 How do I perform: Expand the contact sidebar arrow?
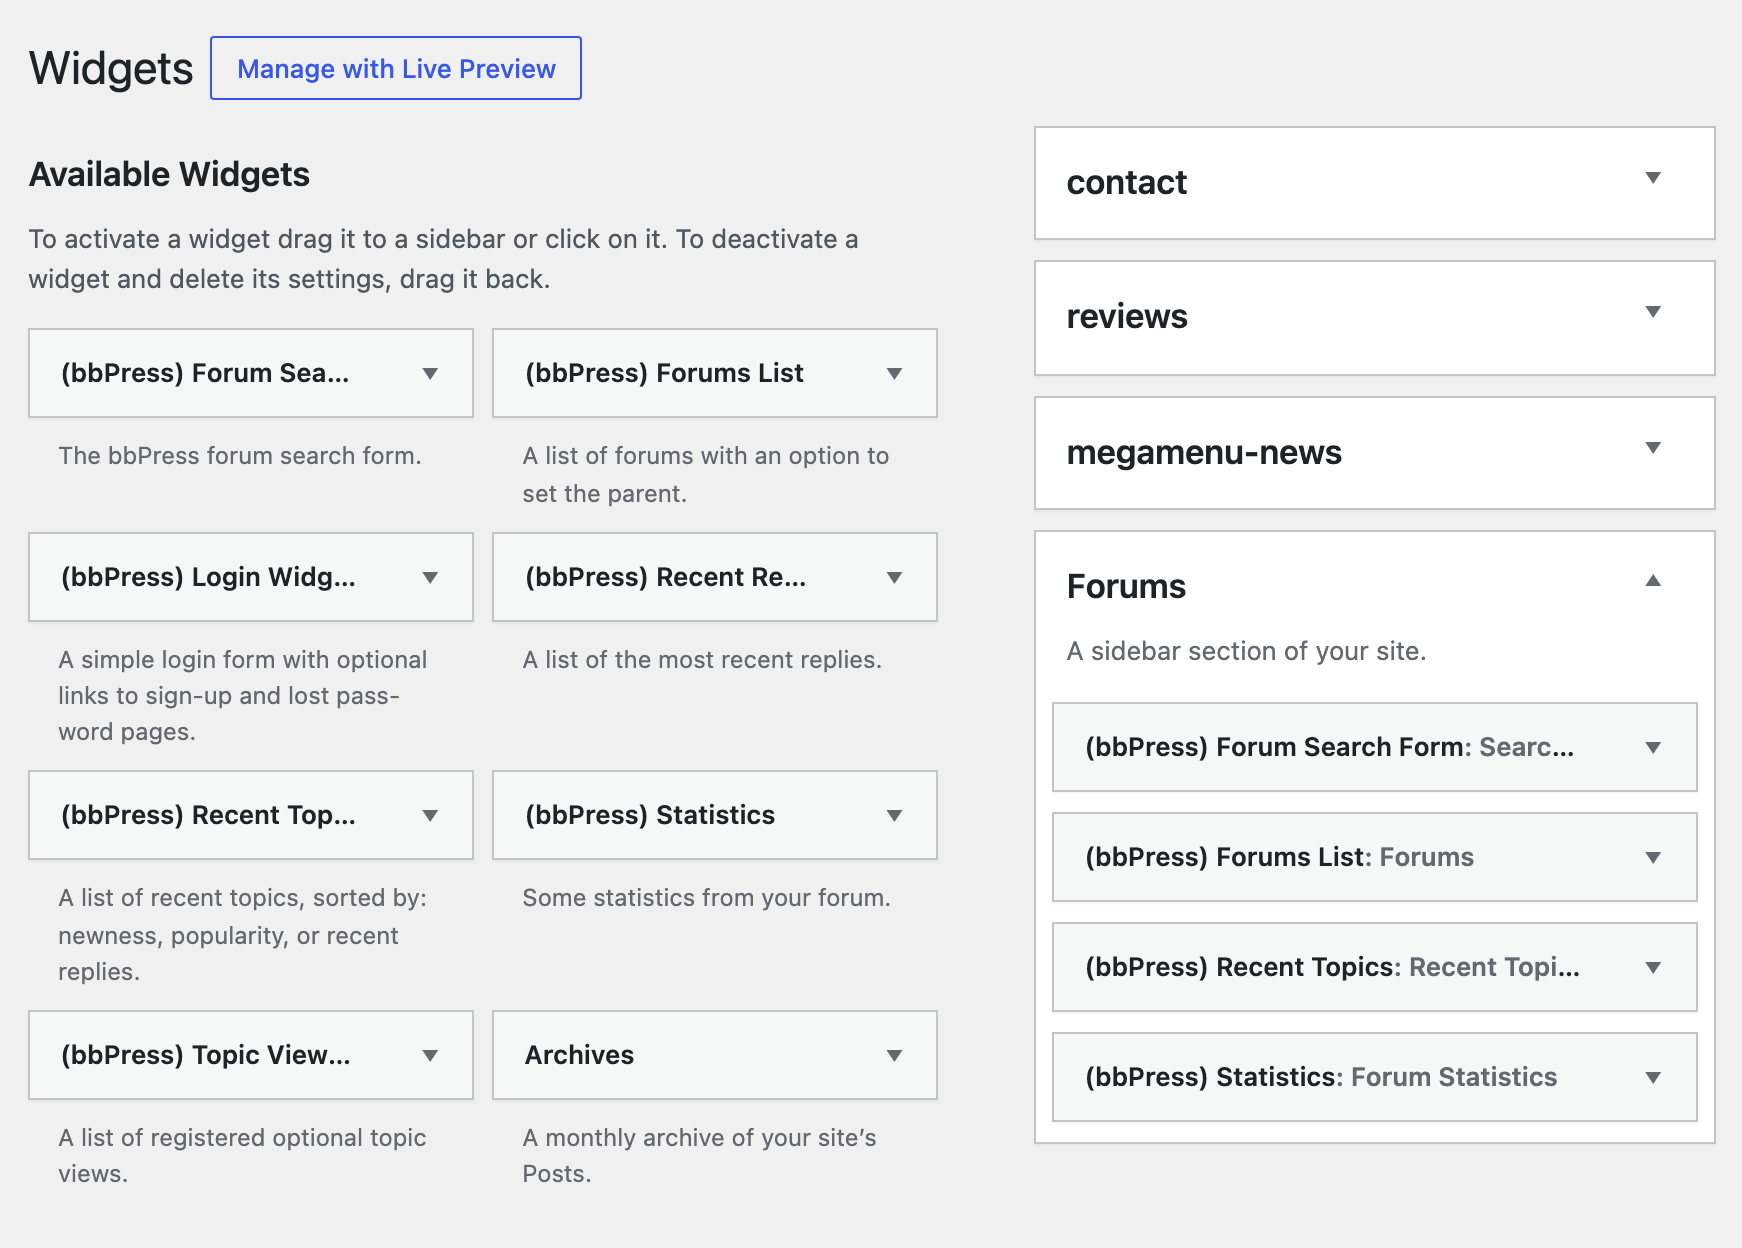(x=1653, y=178)
